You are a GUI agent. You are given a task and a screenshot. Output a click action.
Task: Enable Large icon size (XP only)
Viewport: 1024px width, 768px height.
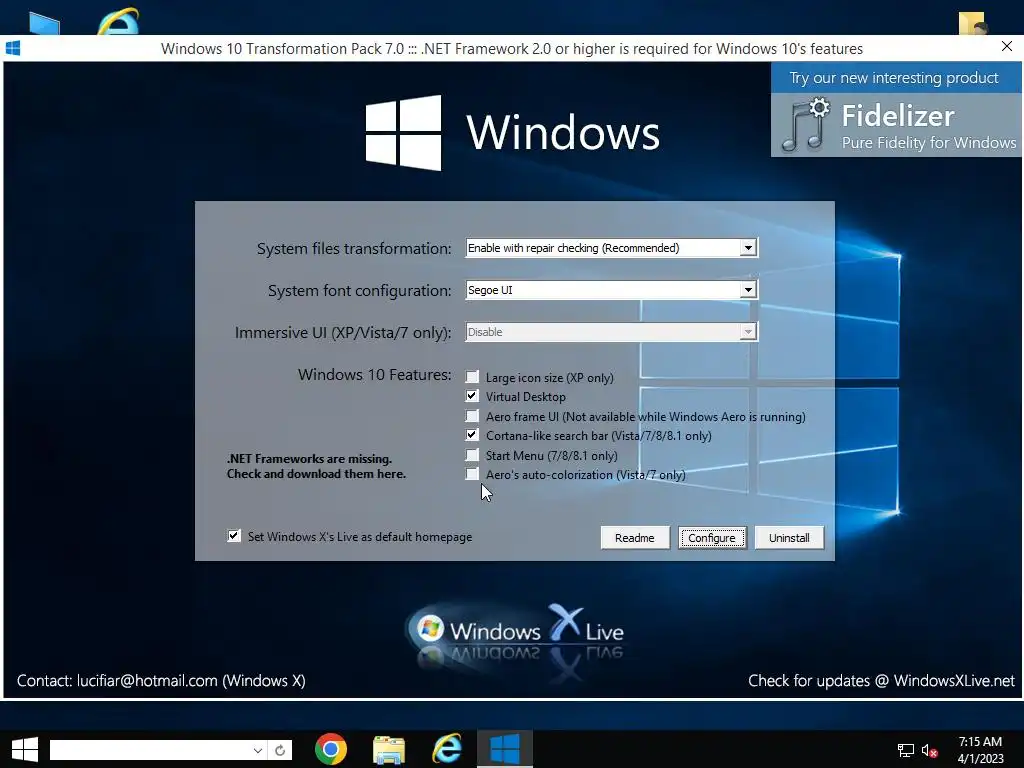tap(472, 377)
